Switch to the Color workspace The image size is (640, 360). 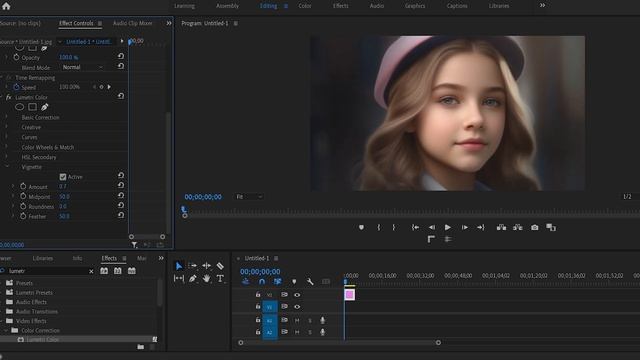click(x=305, y=6)
